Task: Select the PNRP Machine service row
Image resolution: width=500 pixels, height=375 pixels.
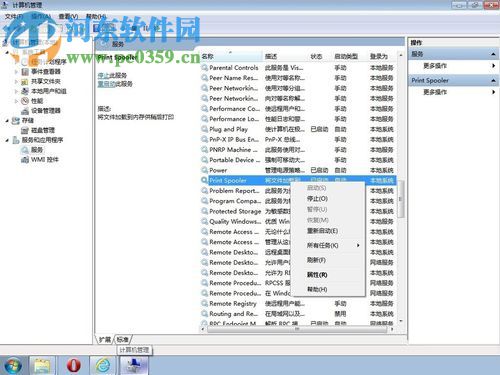Action: [298, 150]
